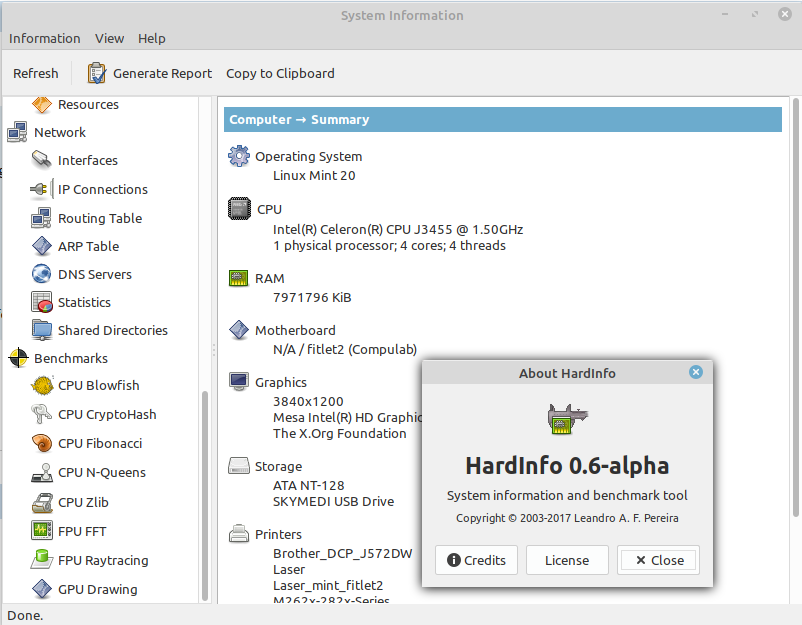
Task: View the License button
Action: coord(567,560)
